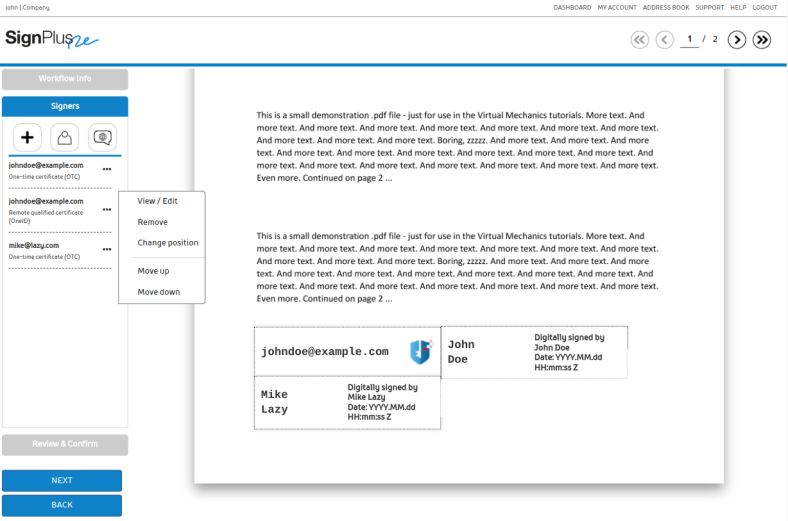788x521 pixels.
Task: Choose Move down in the signer menu
Action: [158, 292]
